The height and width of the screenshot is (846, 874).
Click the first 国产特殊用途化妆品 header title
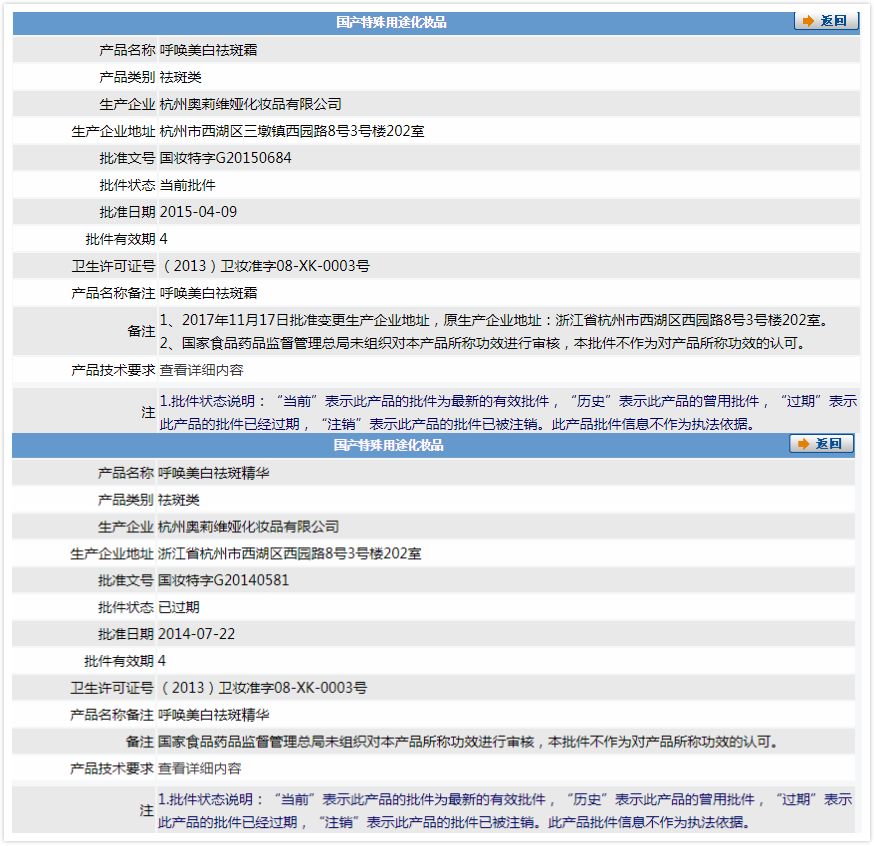click(391, 22)
